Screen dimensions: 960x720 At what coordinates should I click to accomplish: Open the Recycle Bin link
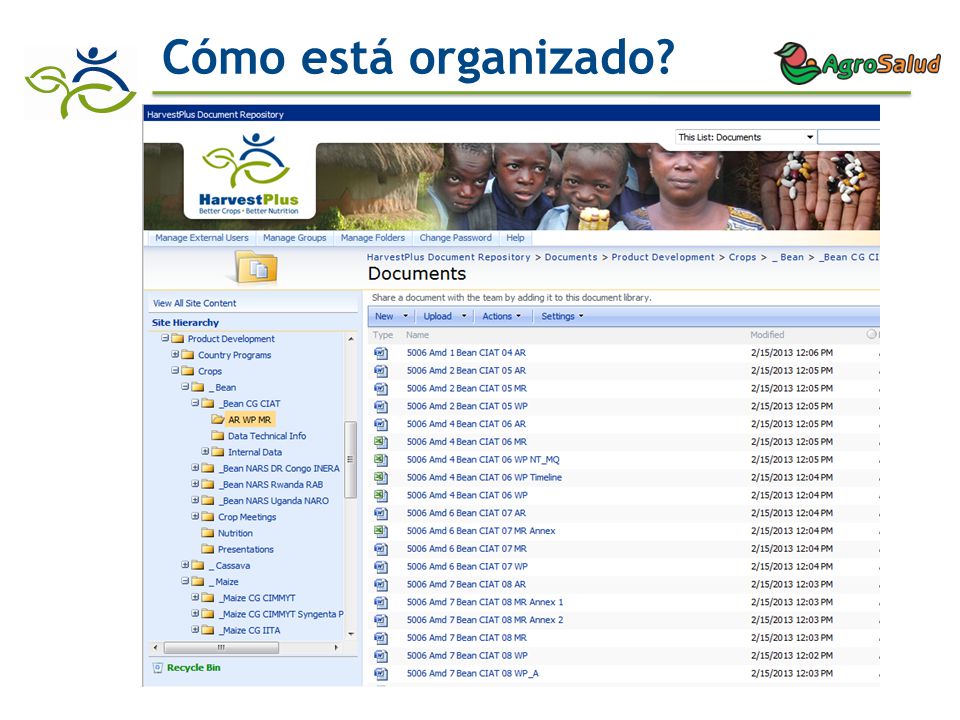193,668
